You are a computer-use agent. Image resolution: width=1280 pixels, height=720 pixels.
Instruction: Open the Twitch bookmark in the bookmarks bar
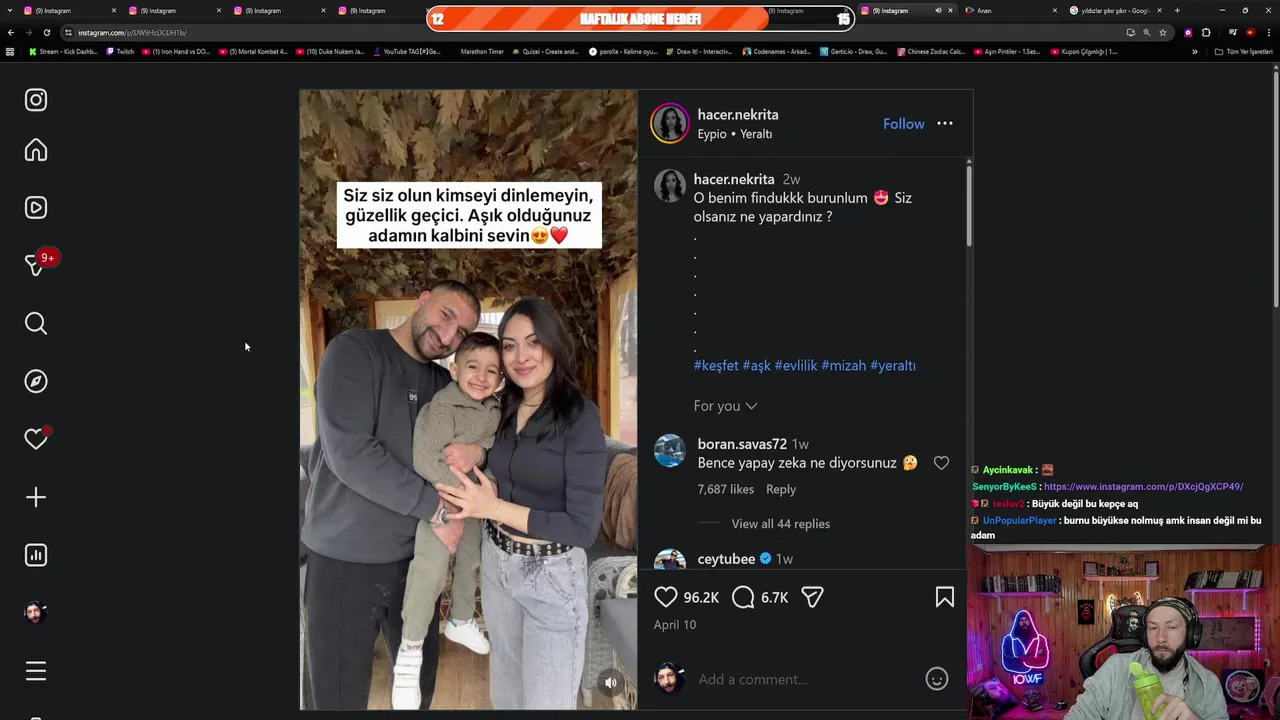(x=119, y=52)
